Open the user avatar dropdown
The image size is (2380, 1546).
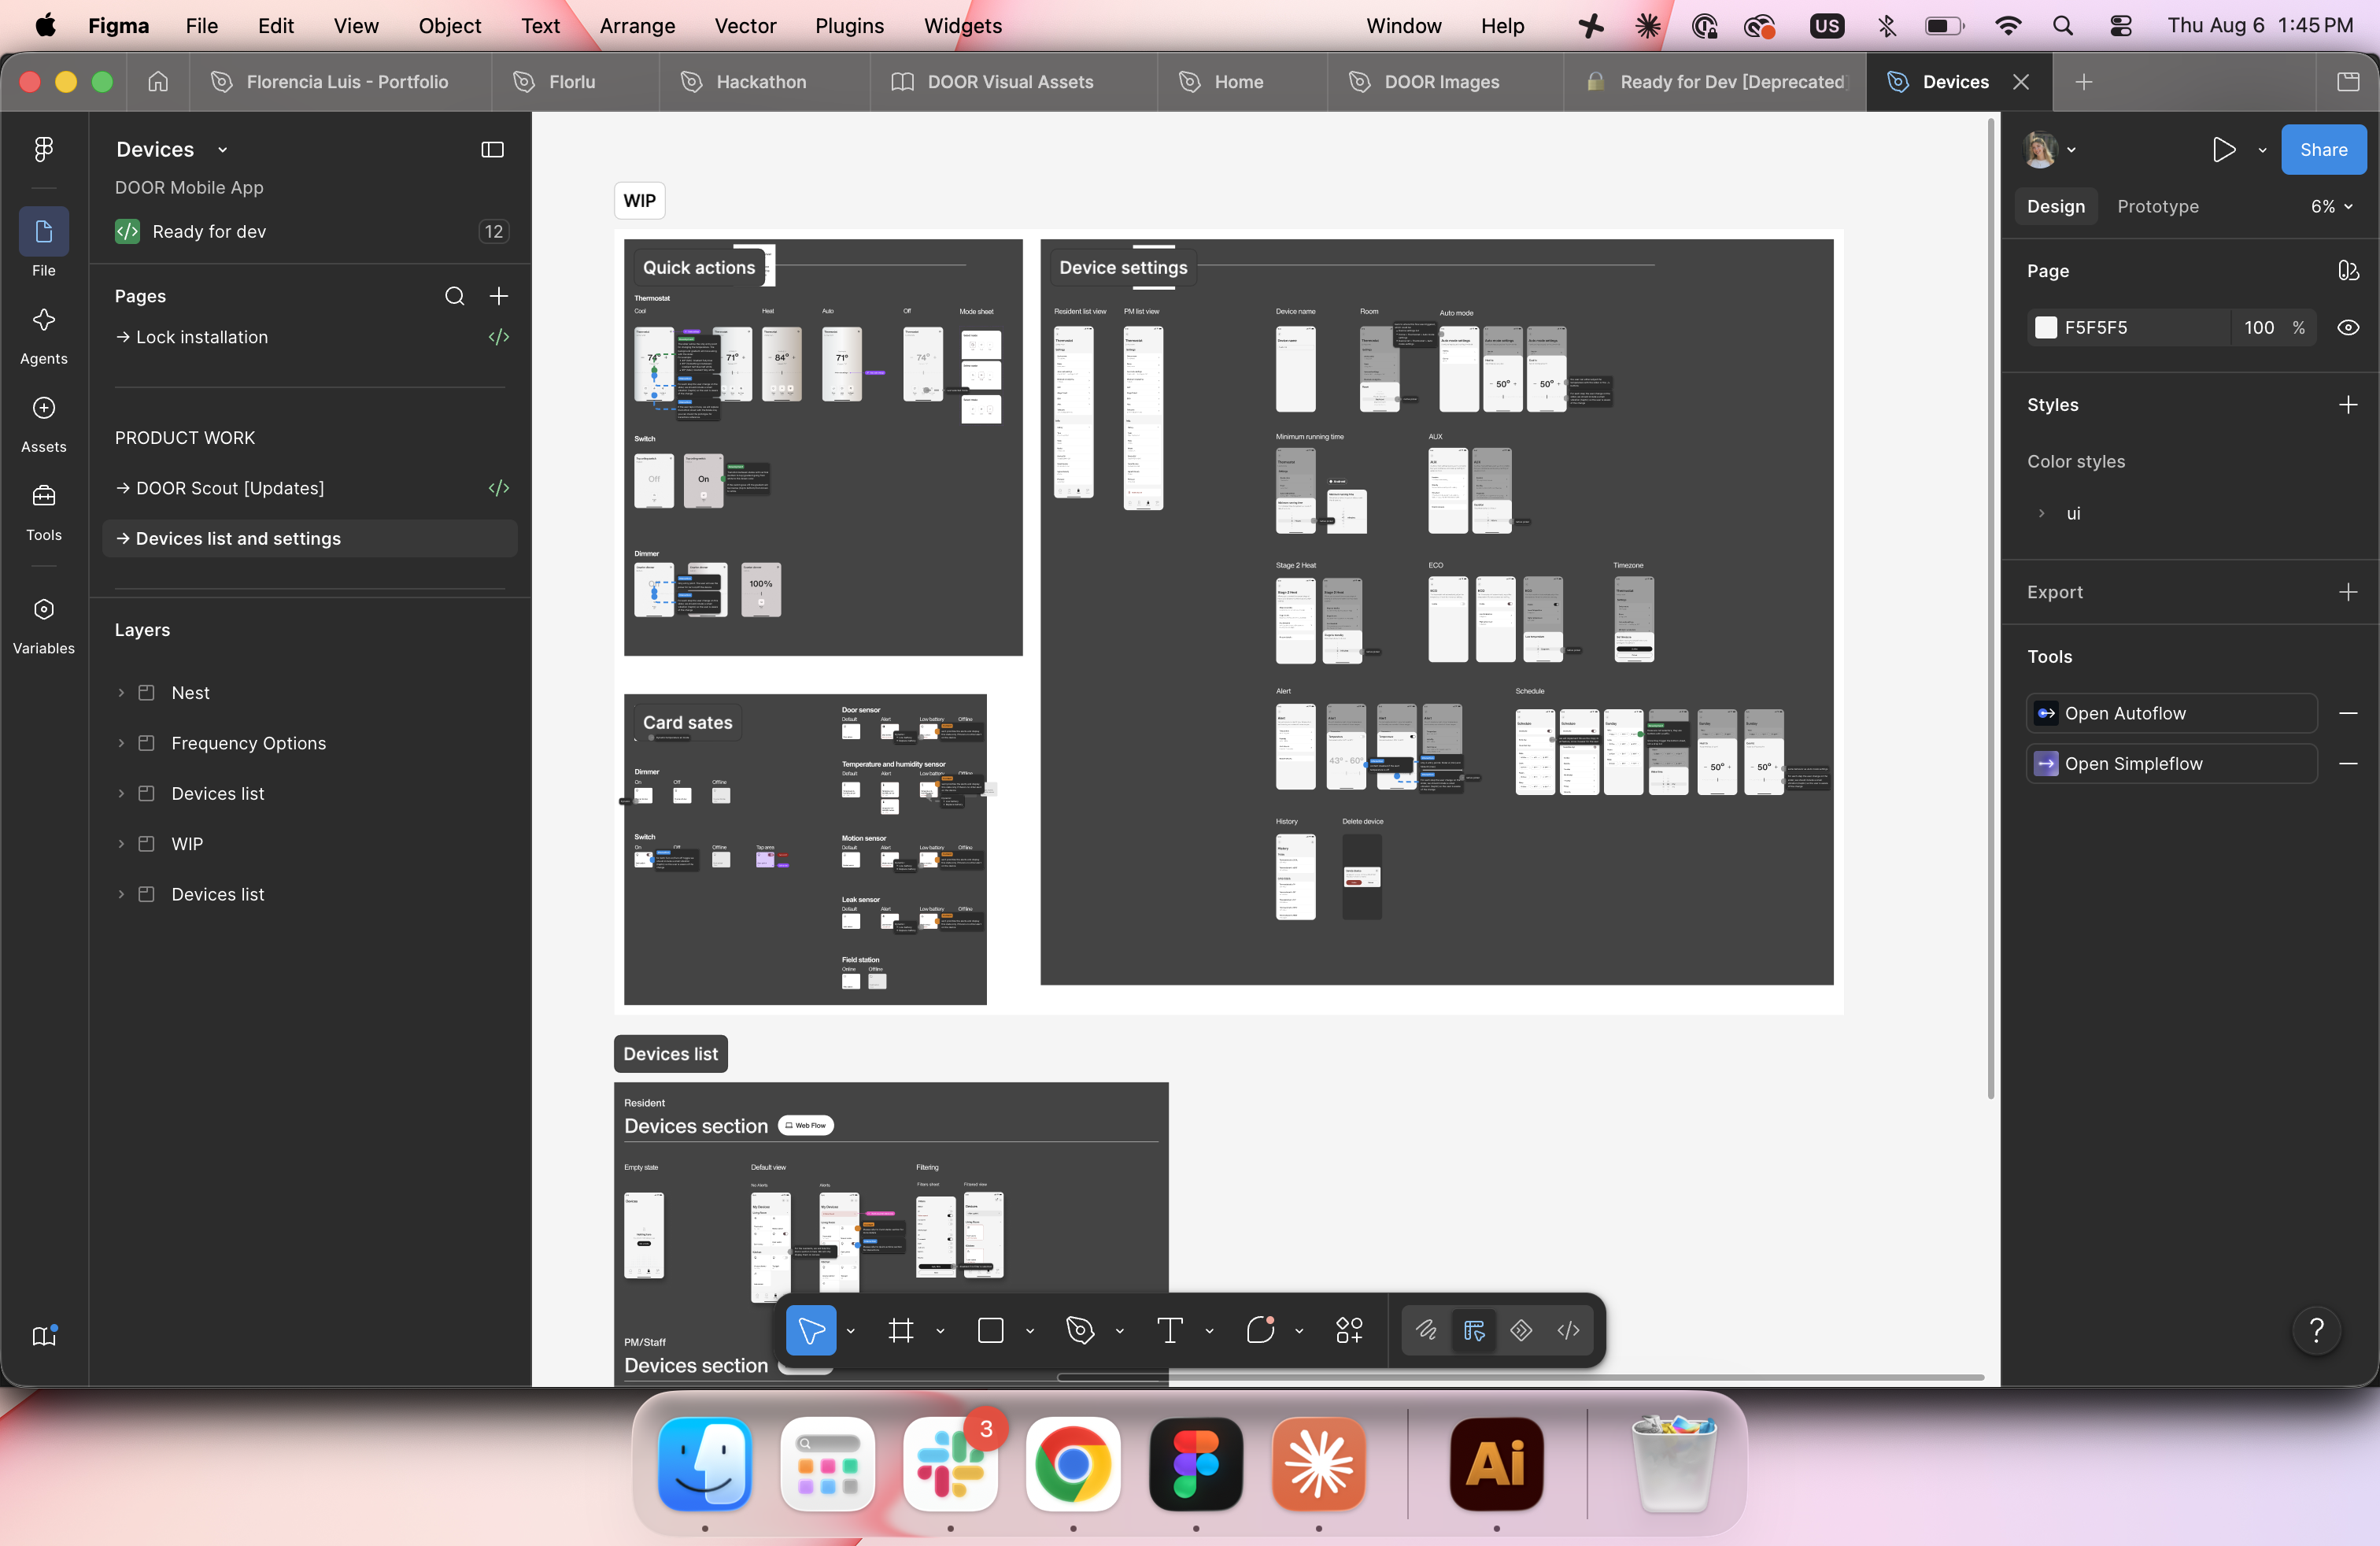point(2049,150)
